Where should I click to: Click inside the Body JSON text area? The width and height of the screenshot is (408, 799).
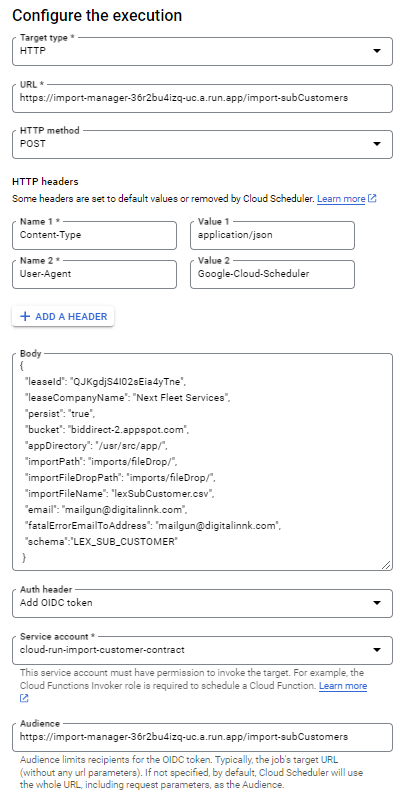click(202, 462)
